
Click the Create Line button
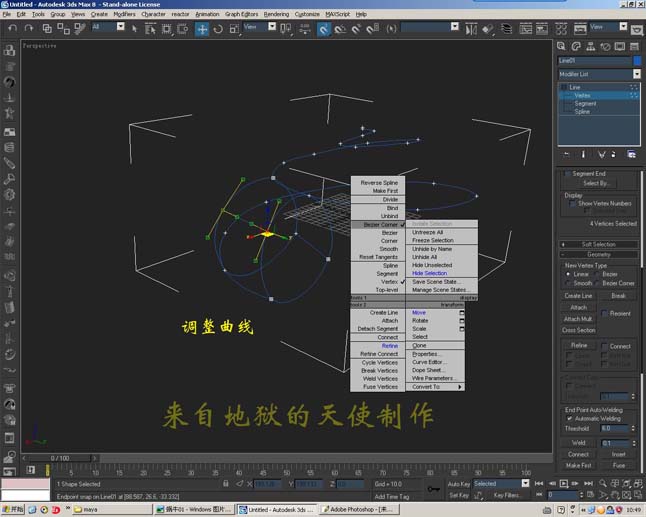[x=578, y=296]
